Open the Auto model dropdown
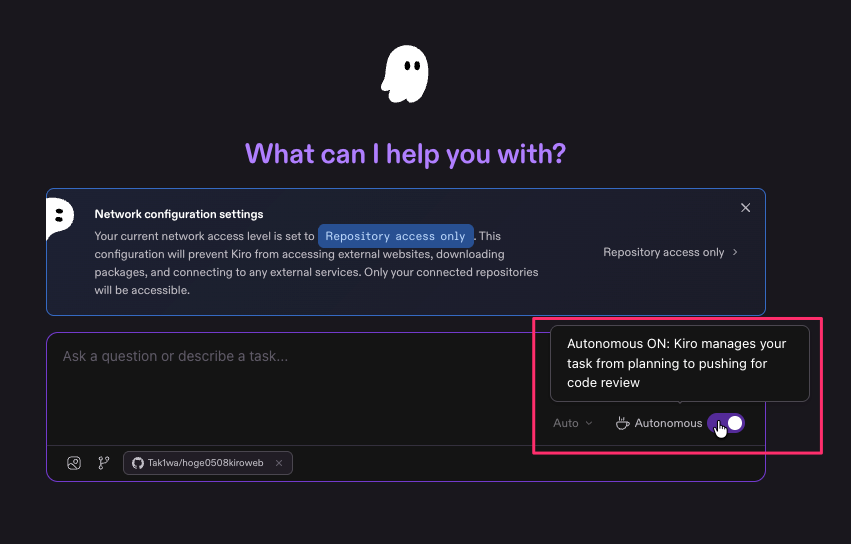Image resolution: width=851 pixels, height=544 pixels. (573, 423)
